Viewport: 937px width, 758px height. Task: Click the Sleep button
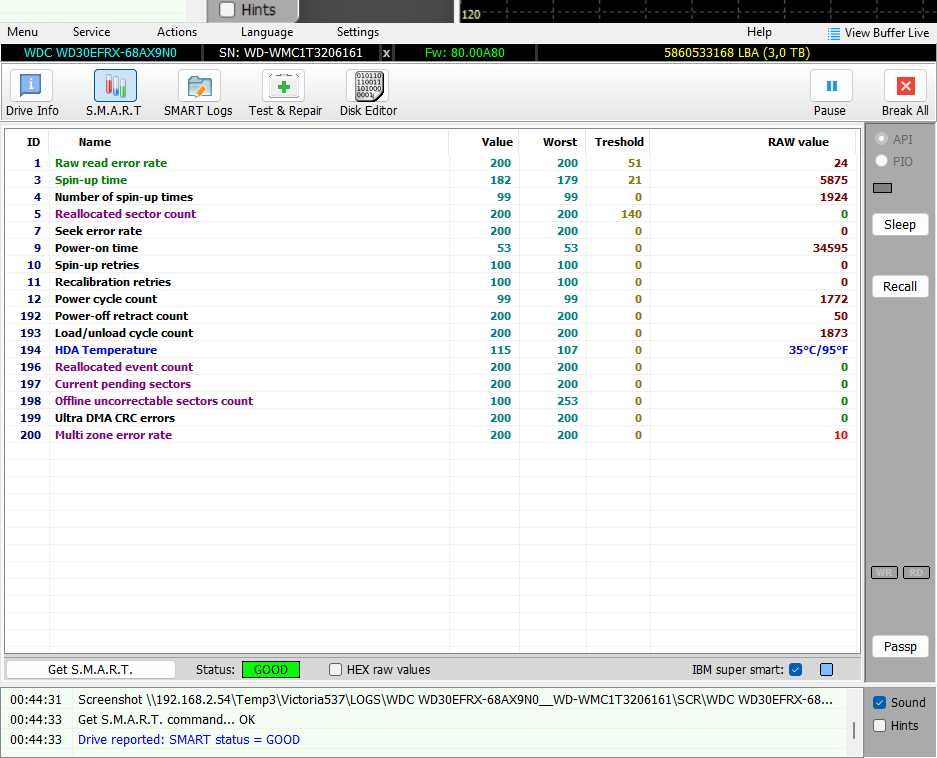[x=900, y=225]
